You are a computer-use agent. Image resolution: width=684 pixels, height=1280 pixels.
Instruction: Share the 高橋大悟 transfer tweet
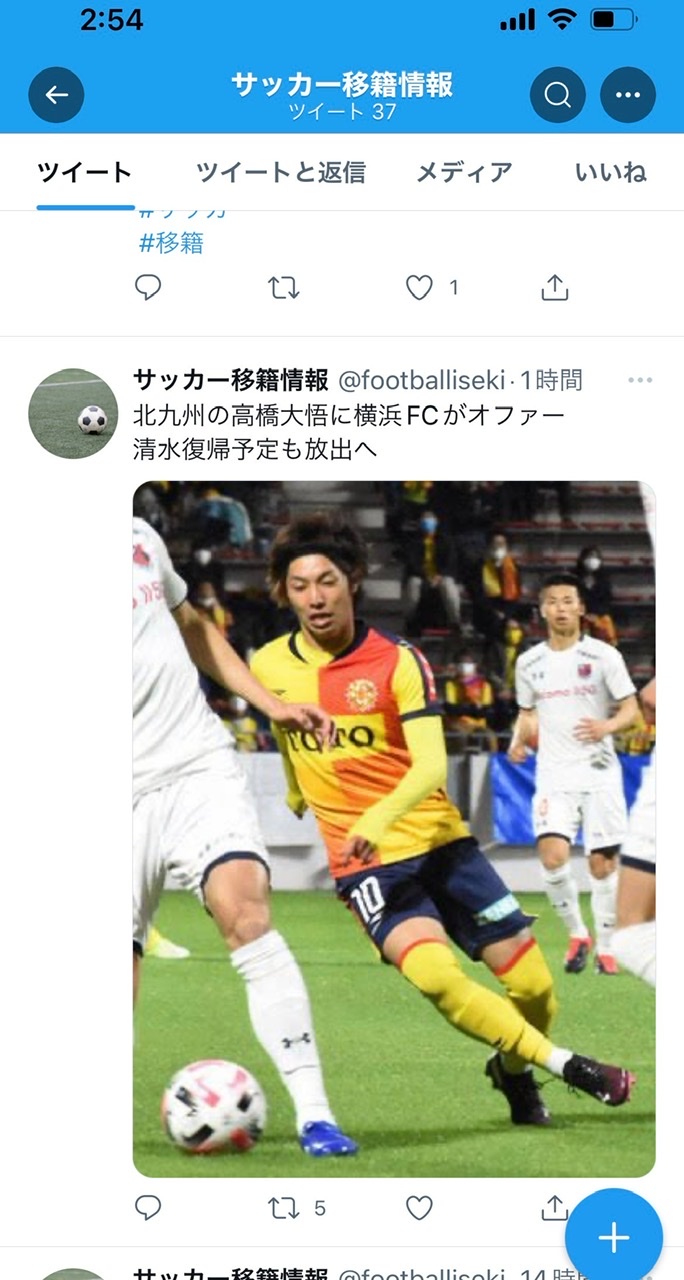(x=554, y=1208)
